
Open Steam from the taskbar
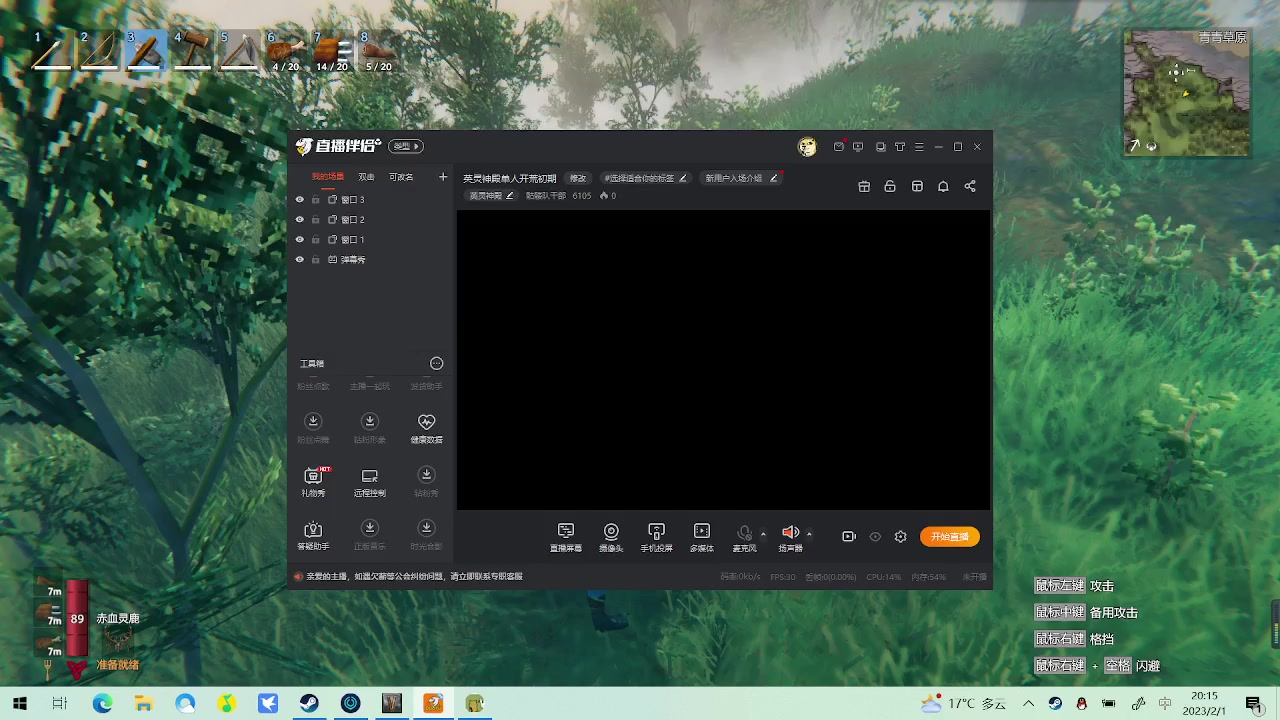[x=309, y=704]
